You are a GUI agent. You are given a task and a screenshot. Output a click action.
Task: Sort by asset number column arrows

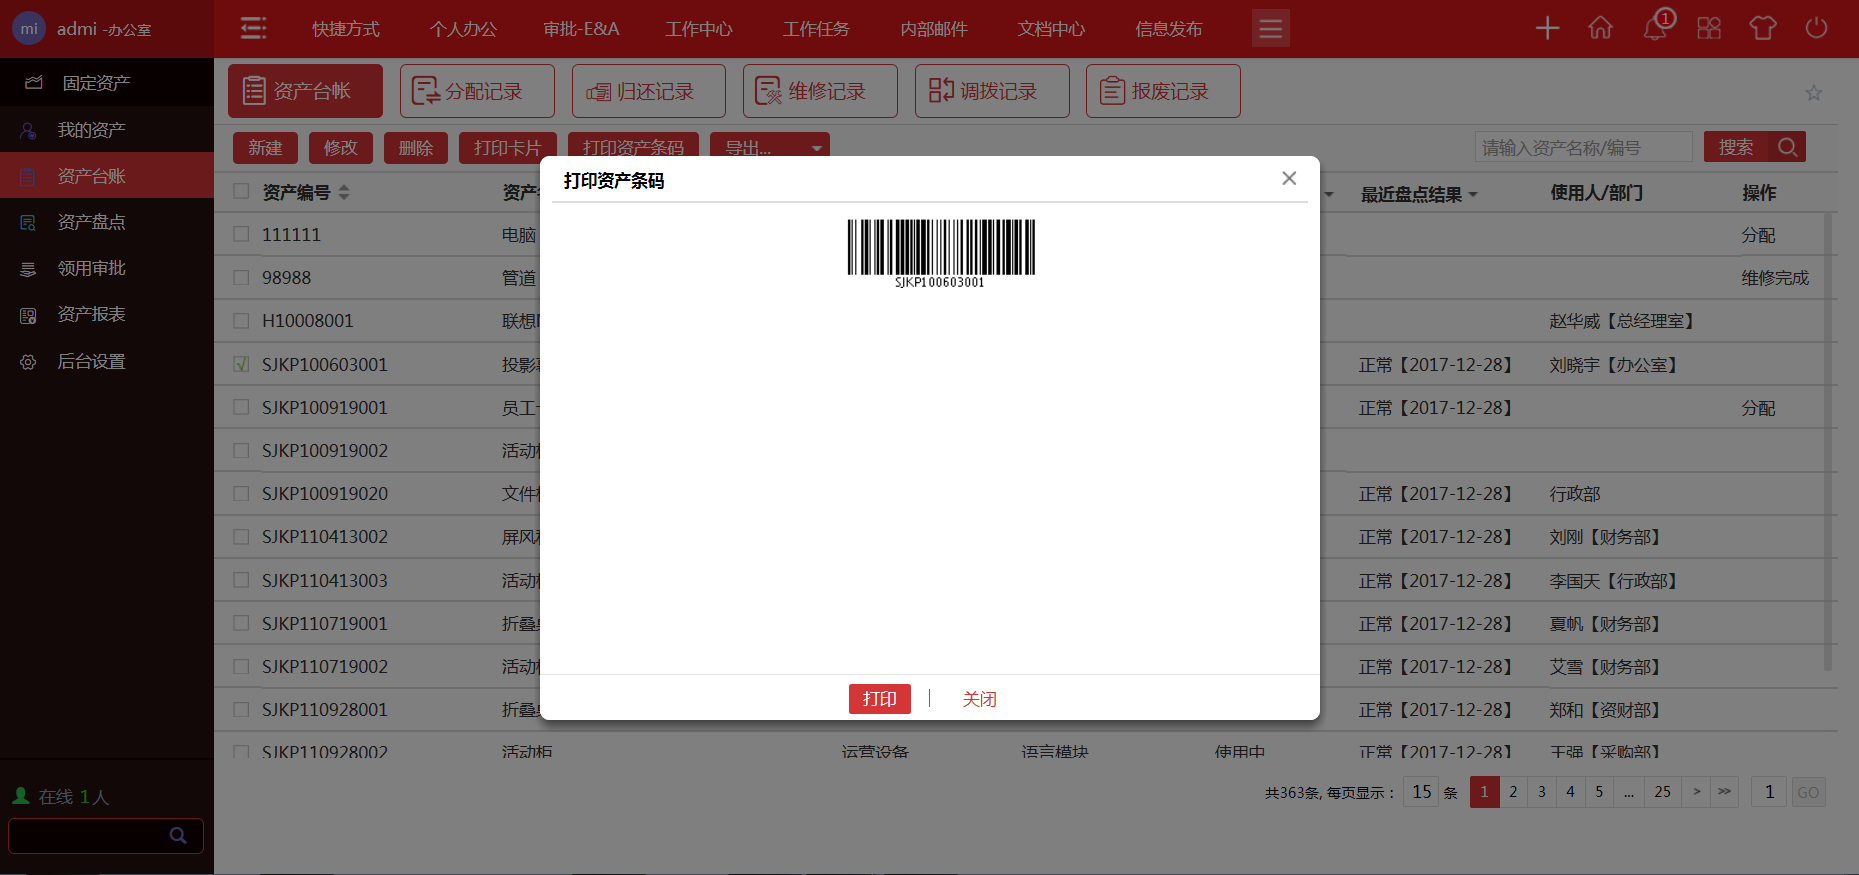[344, 192]
